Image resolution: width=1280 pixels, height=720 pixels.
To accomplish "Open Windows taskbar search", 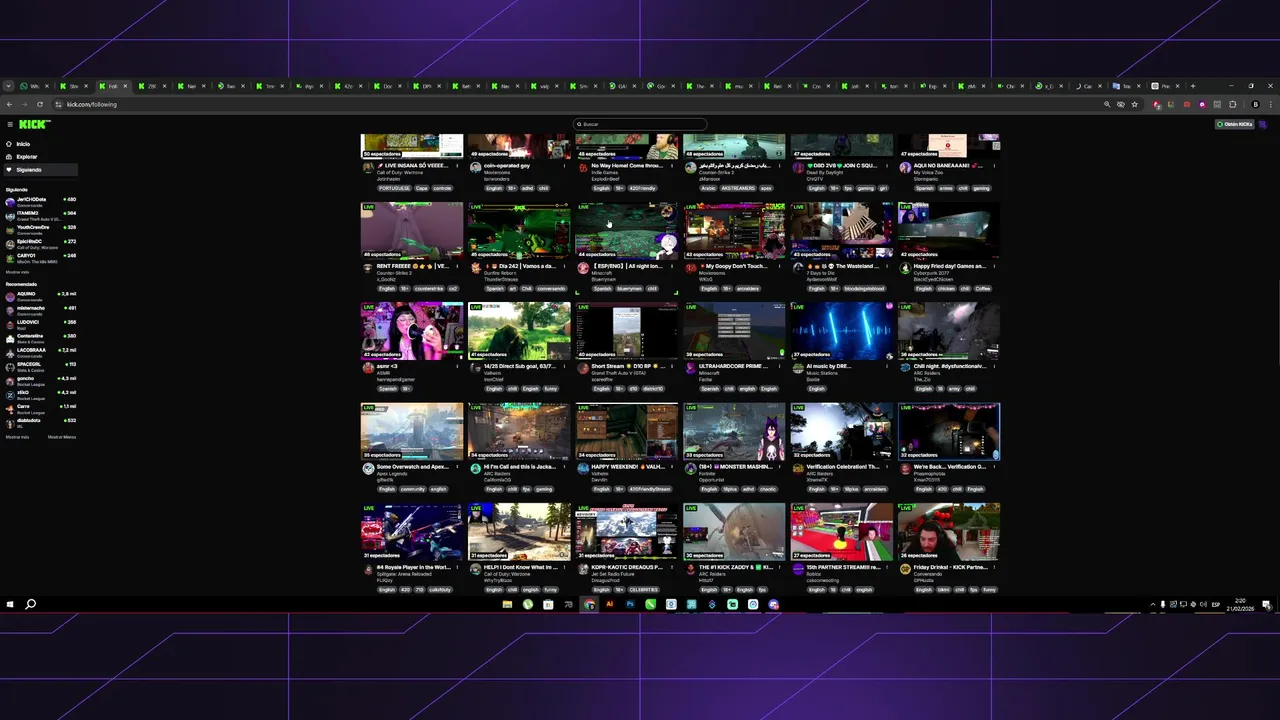I will point(31,604).
